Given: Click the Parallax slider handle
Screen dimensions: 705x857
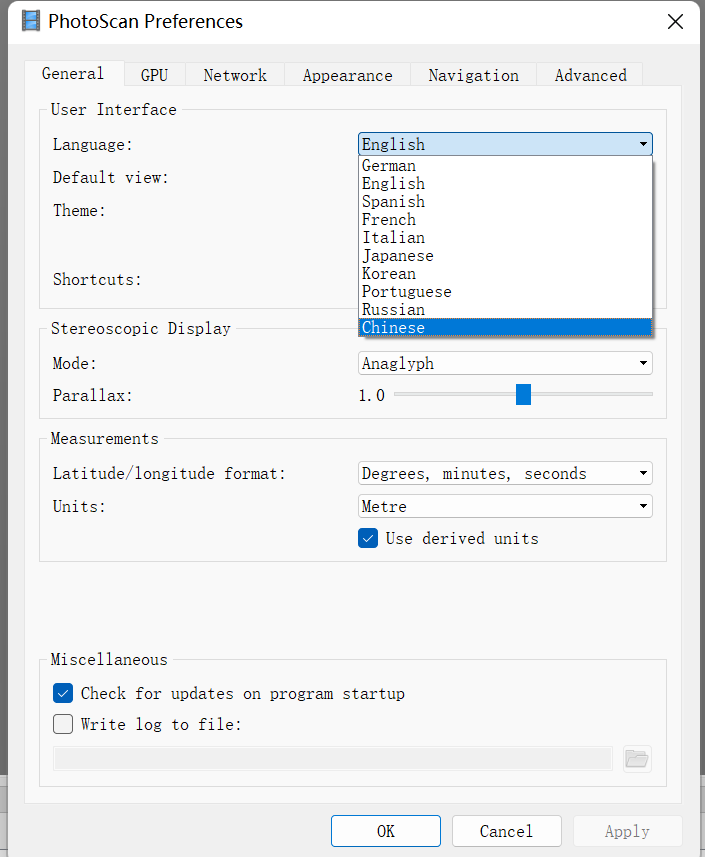Looking at the screenshot, I should 523,395.
